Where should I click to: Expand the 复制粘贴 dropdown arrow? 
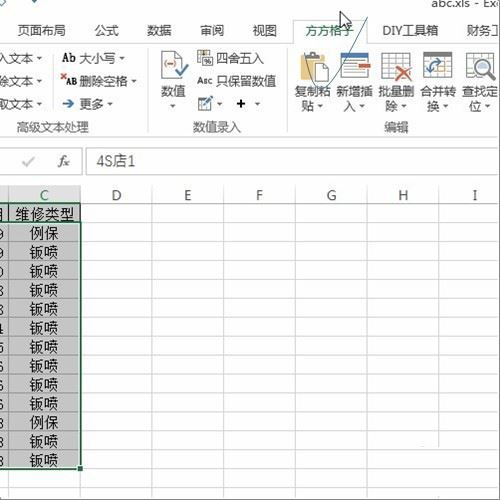[x=320, y=107]
